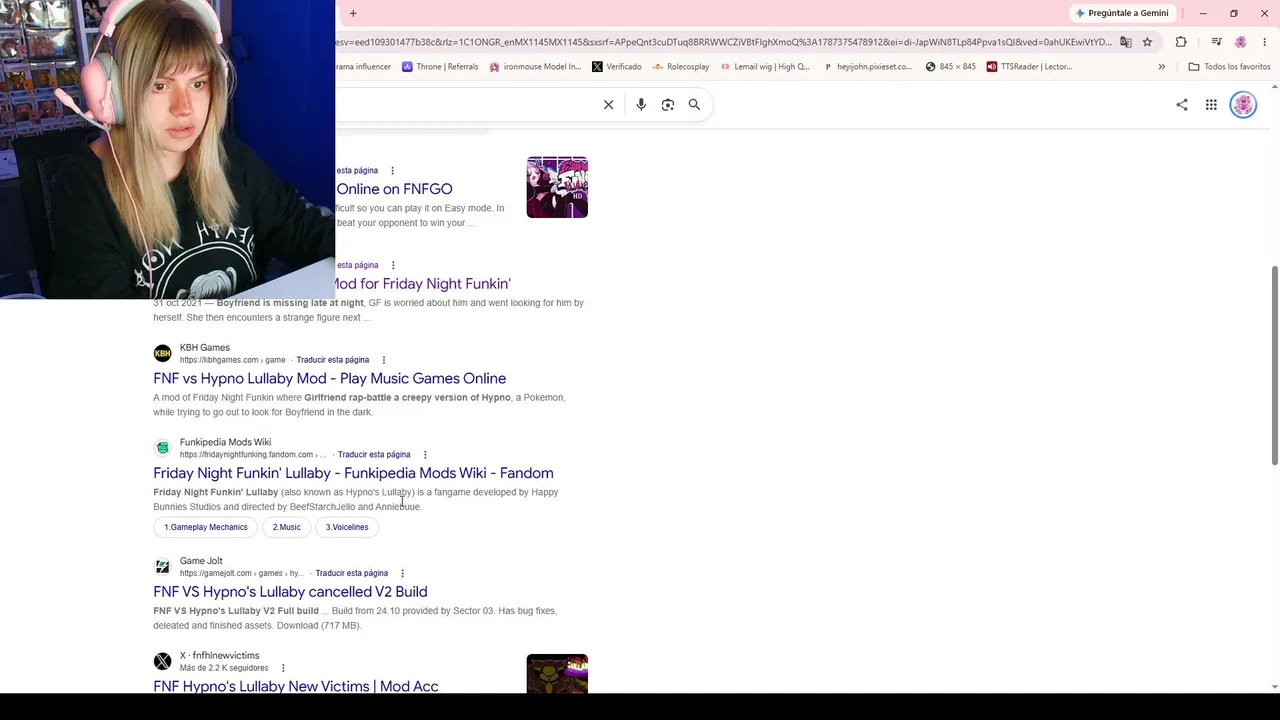
Task: Open the Lemail wig bookmark
Action: click(x=765, y=67)
